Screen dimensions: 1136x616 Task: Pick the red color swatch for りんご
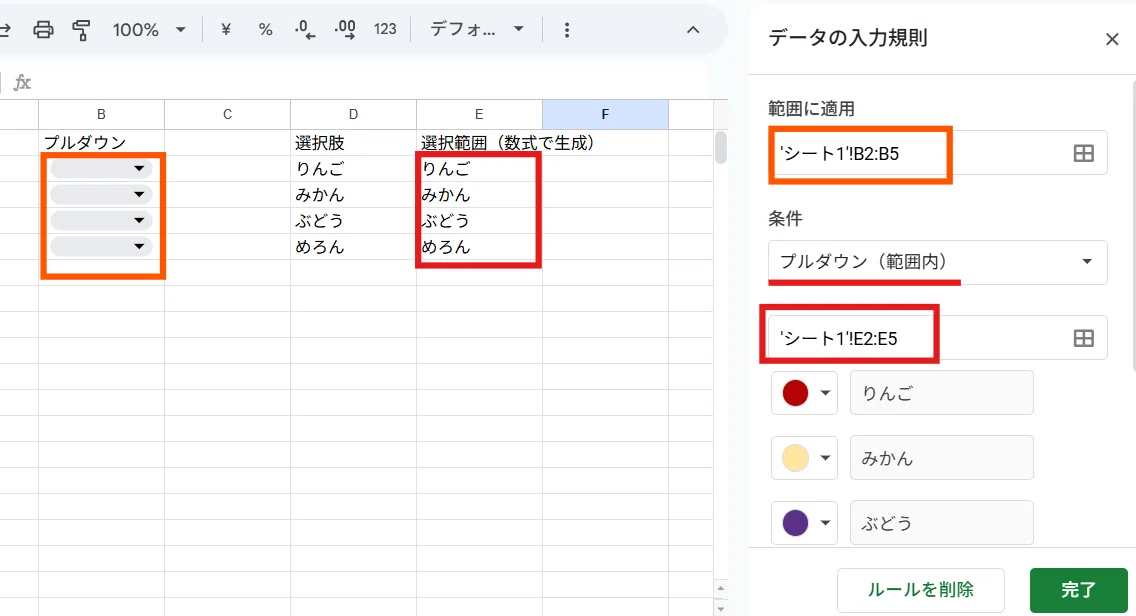point(804,393)
